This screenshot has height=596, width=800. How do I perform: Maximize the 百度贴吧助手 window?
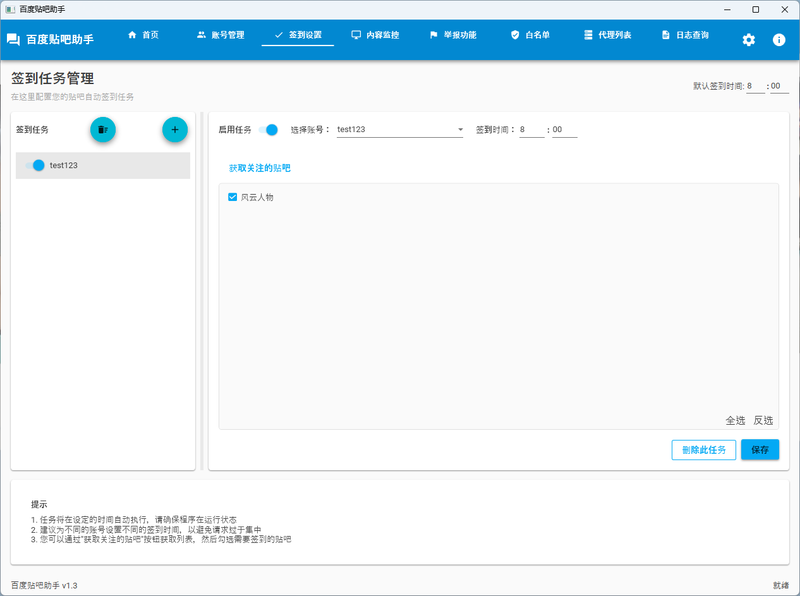[756, 10]
